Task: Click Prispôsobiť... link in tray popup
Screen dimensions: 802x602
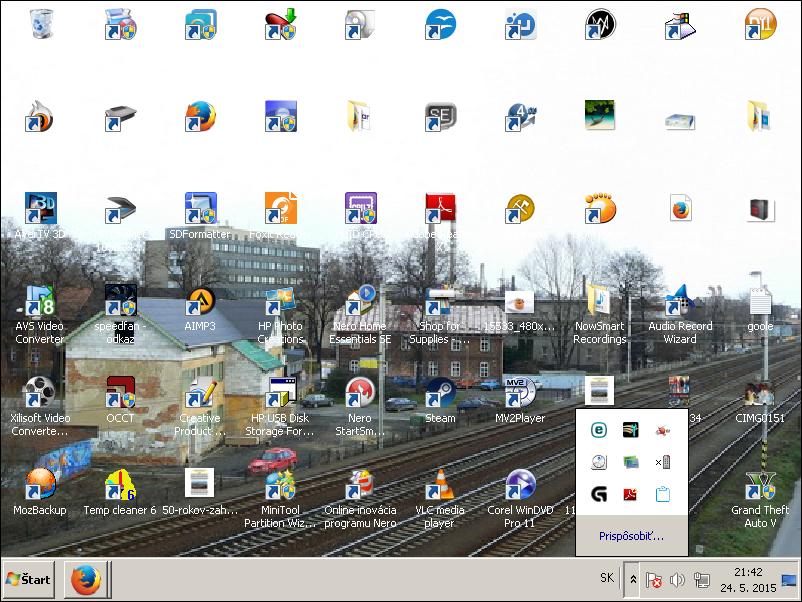Action: point(631,536)
